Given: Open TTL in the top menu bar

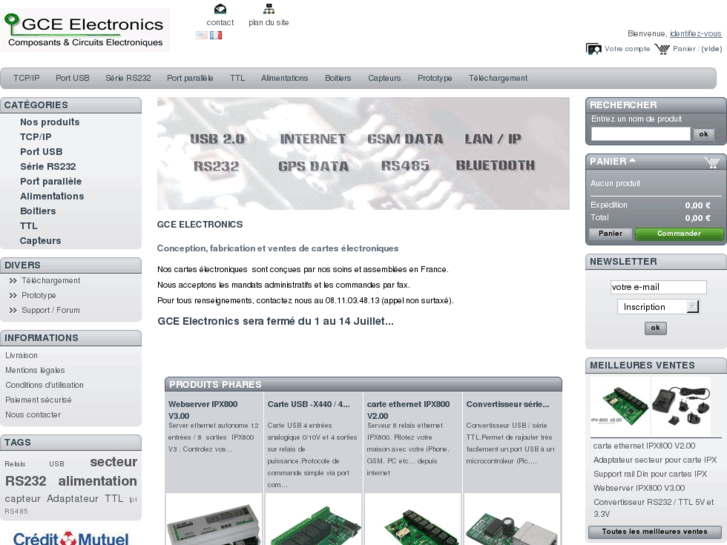Looking at the screenshot, I should (x=237, y=78).
